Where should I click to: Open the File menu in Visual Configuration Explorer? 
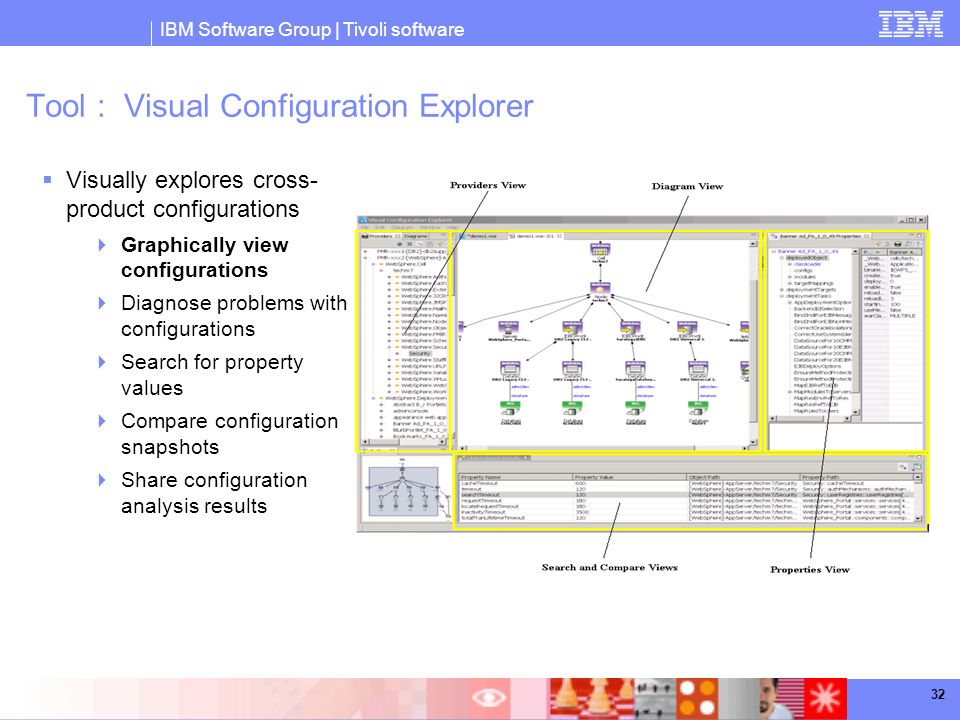364,227
